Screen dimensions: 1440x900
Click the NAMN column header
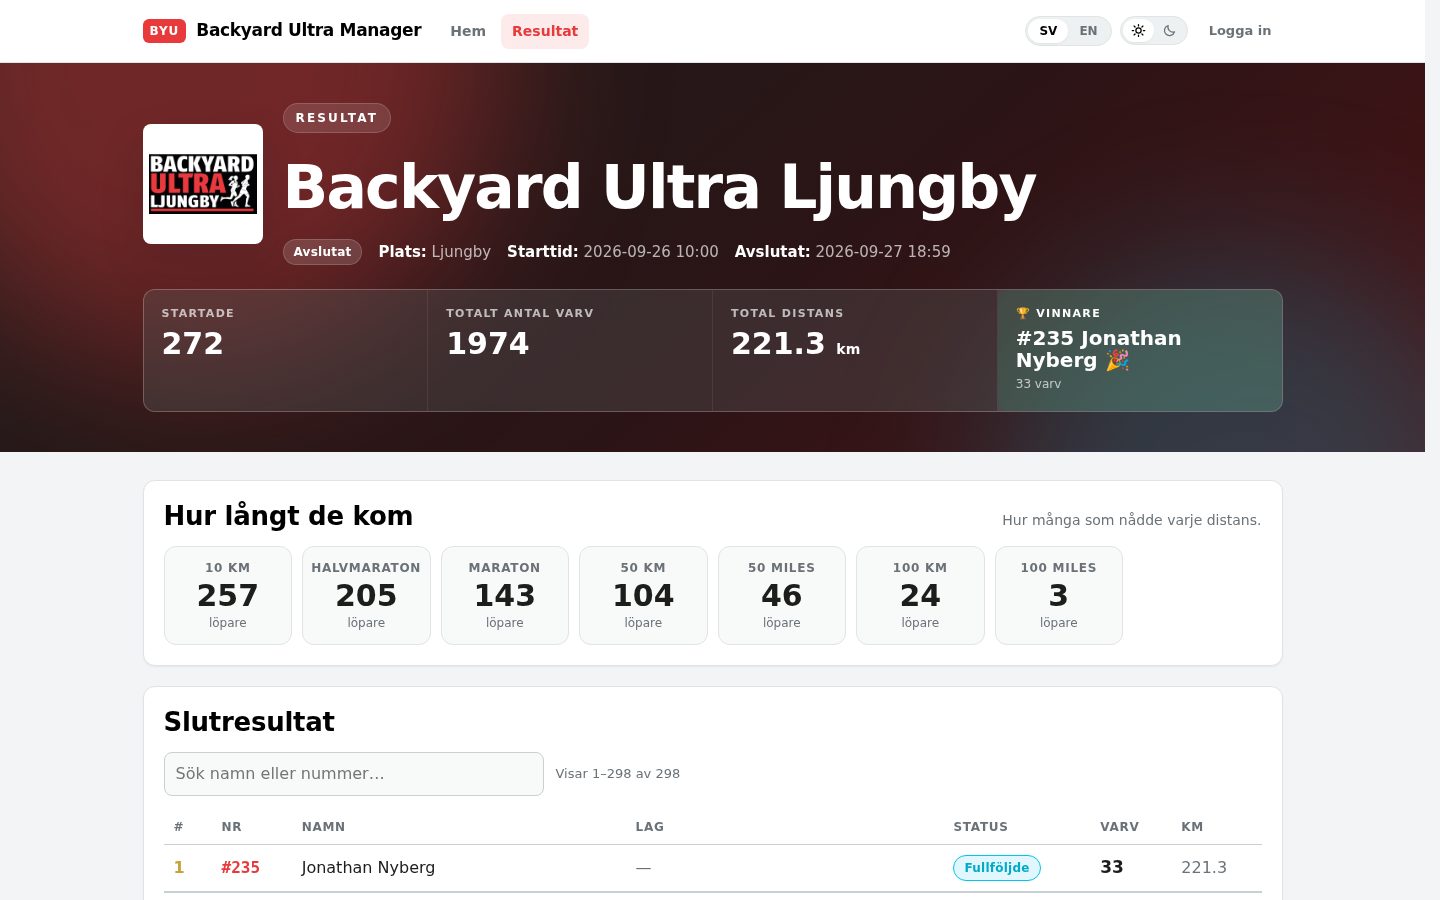[323, 827]
